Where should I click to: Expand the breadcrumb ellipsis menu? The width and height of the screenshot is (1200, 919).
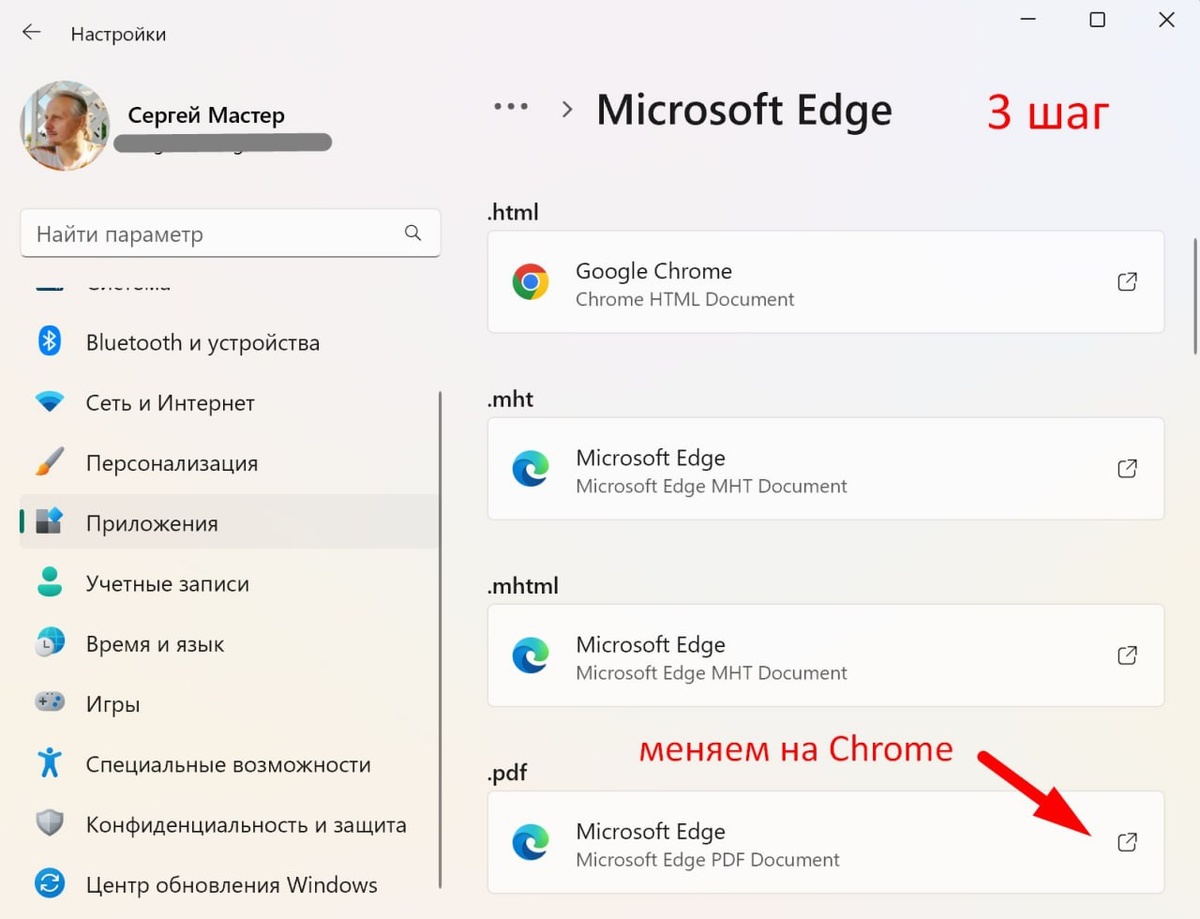[510, 107]
